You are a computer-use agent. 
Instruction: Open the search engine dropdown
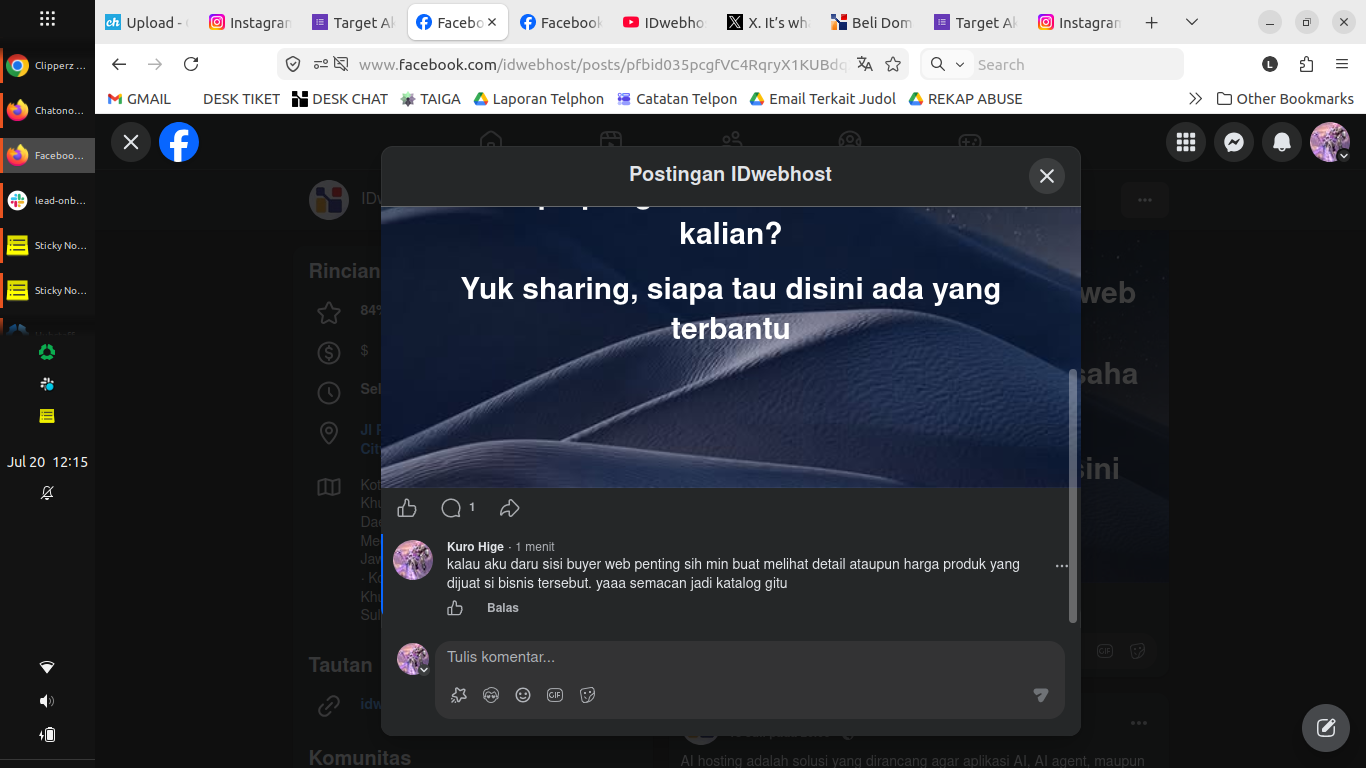[947, 64]
